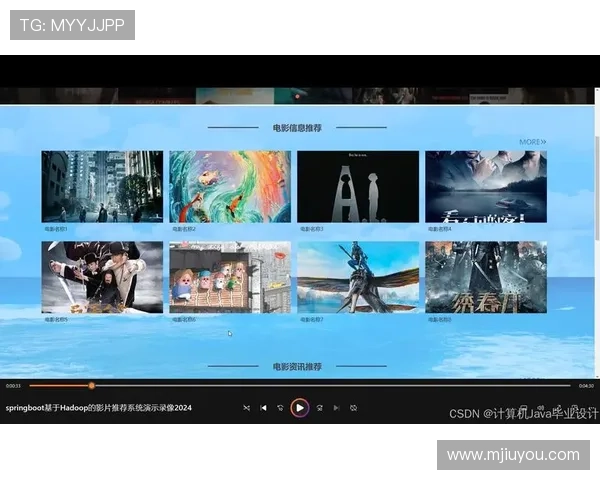
Task: Click the label 电影名称2
Action: point(184,229)
